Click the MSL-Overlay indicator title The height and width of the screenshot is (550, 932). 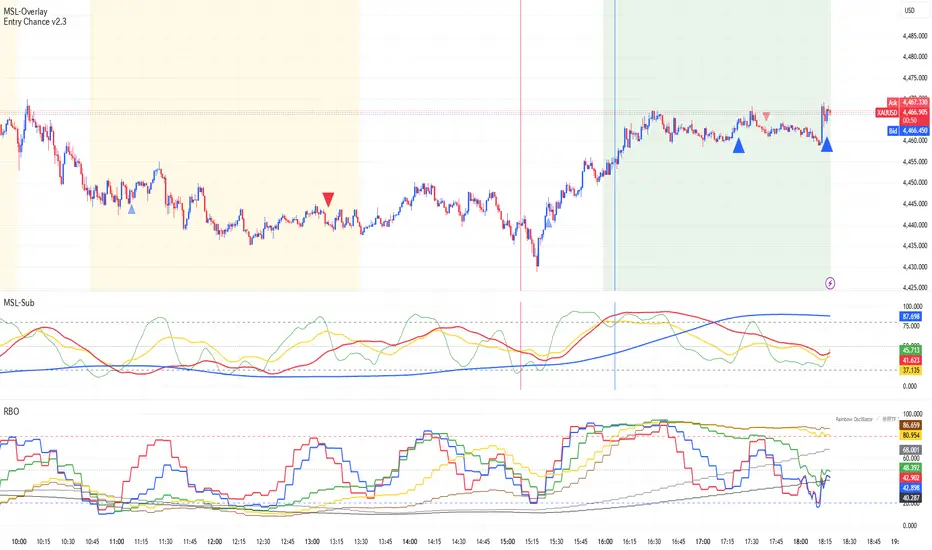(x=25, y=11)
